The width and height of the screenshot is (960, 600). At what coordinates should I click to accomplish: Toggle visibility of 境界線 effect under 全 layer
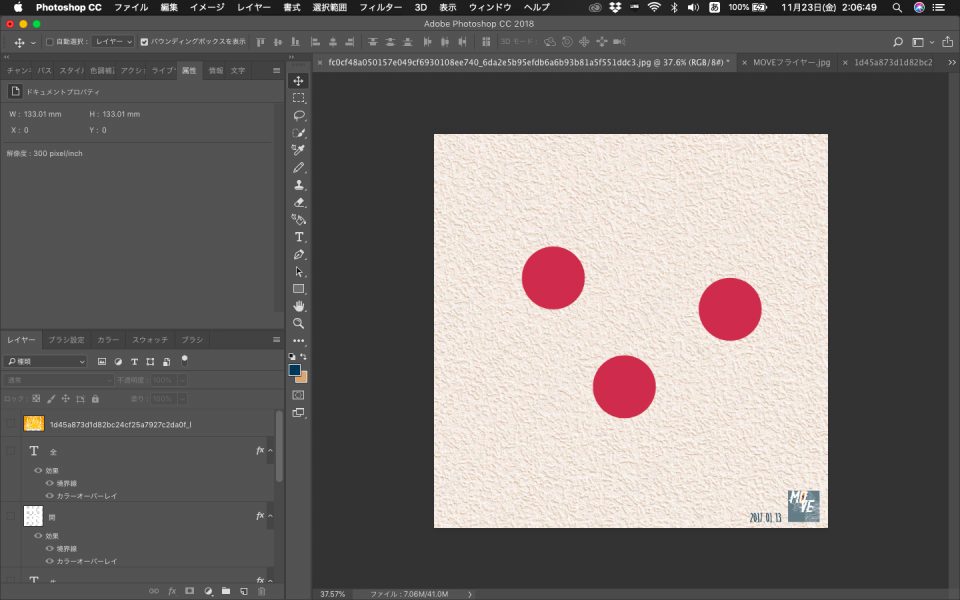pyautogui.click(x=49, y=483)
